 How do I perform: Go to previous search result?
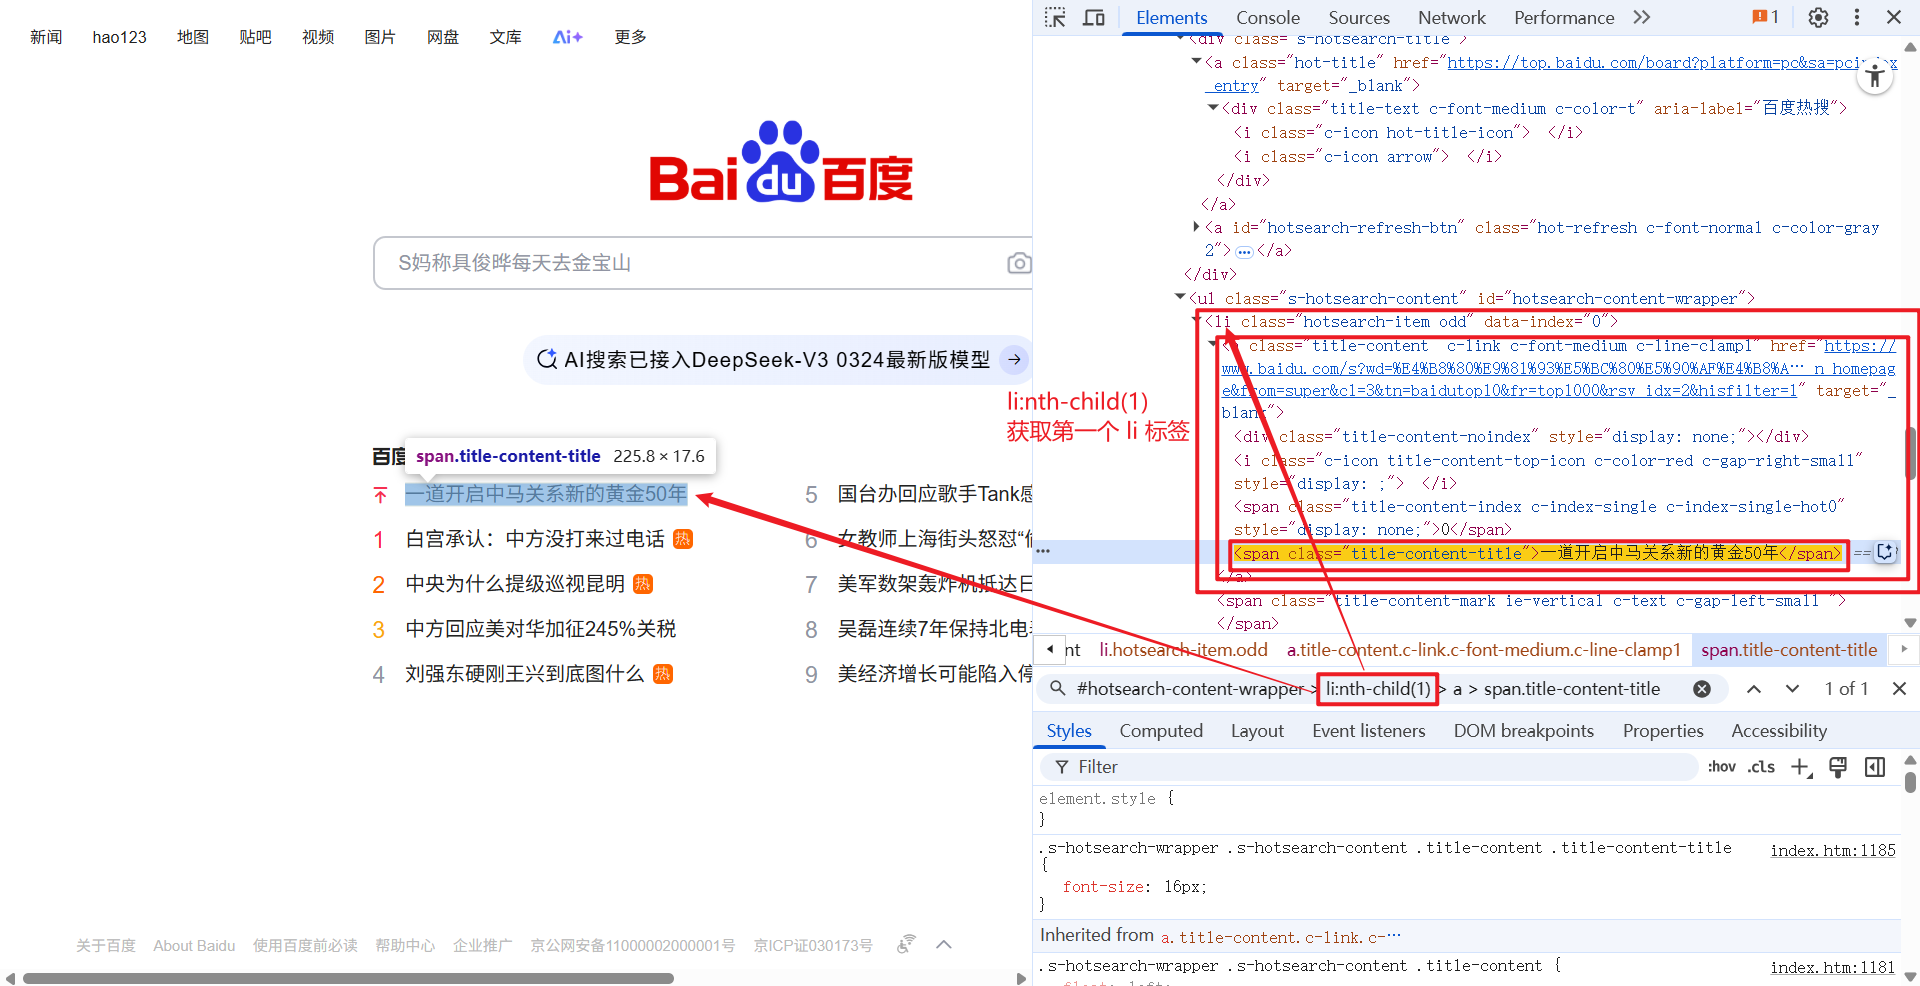pos(1754,689)
